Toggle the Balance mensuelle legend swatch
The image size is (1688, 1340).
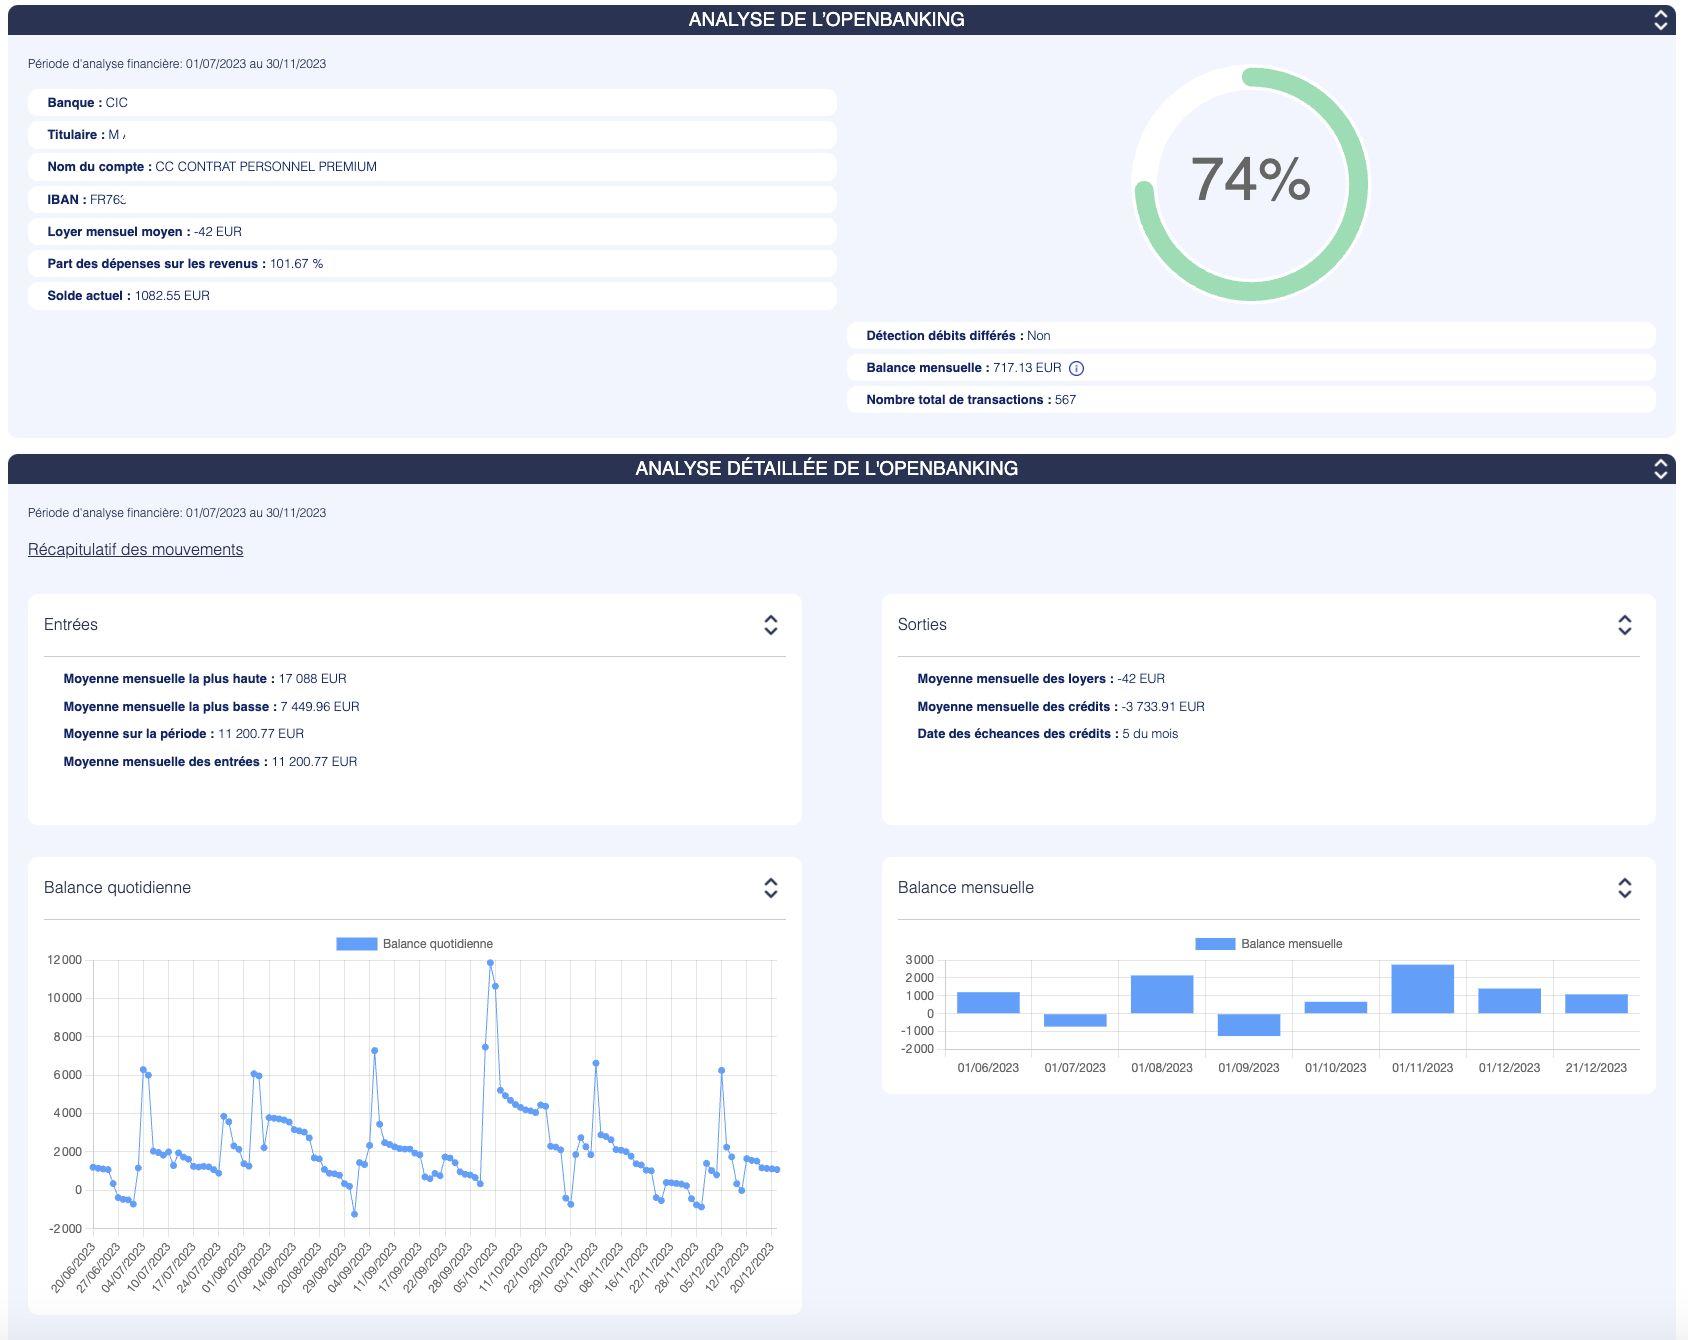click(1215, 944)
